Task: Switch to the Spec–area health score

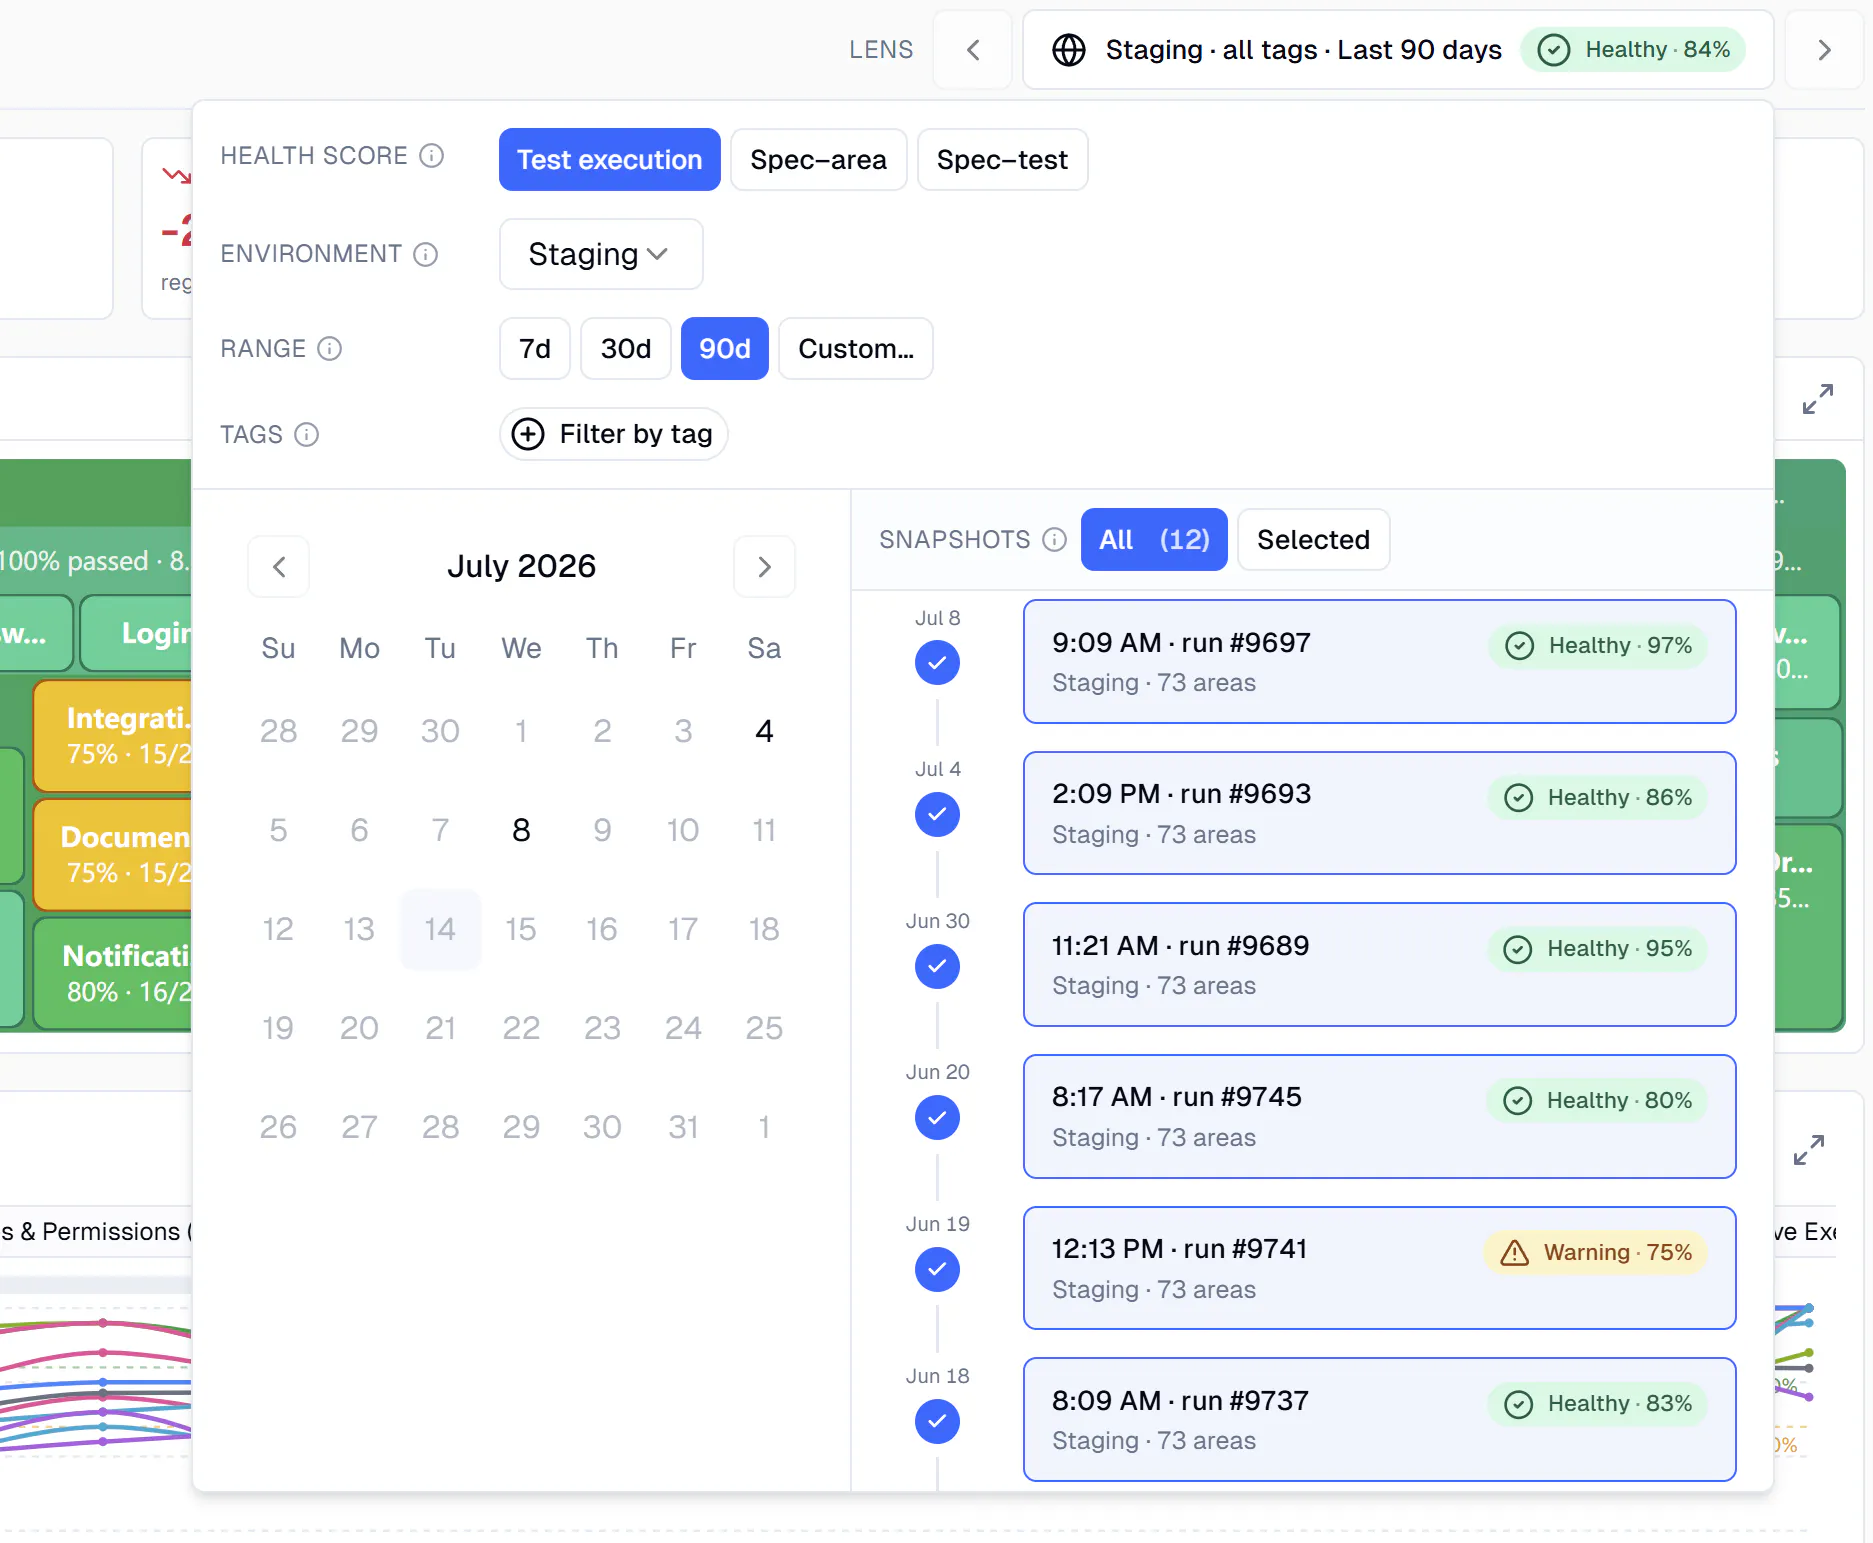Action: [819, 160]
